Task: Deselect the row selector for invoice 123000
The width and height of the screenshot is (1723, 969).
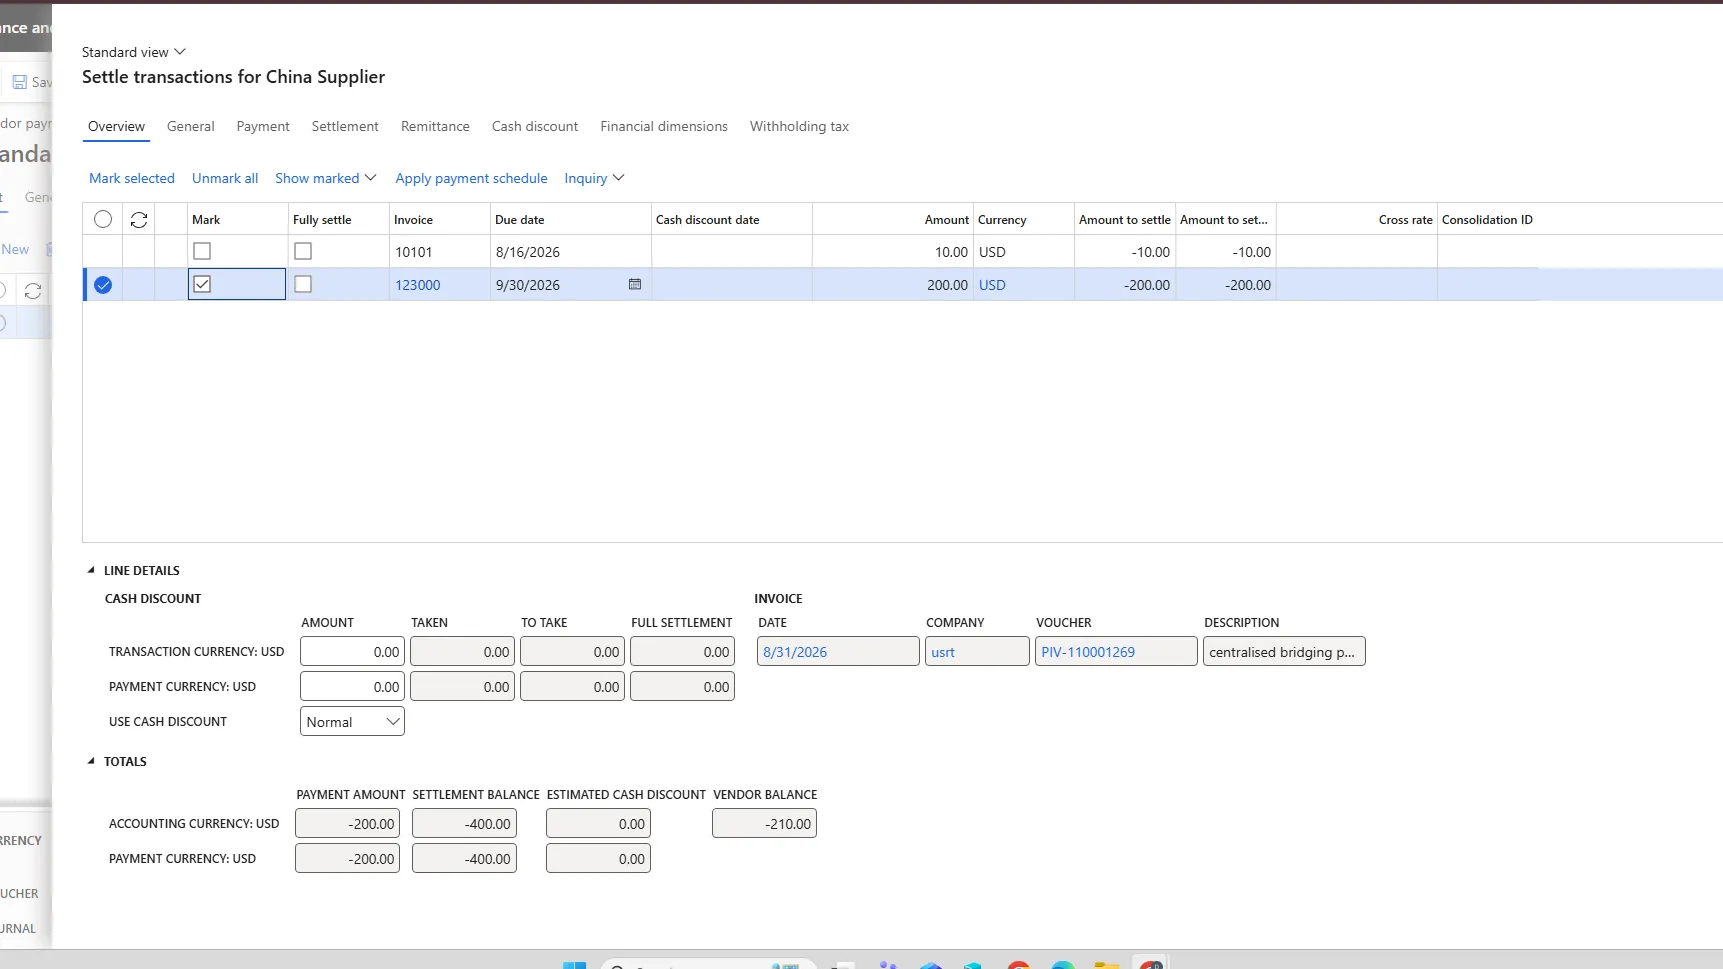Action: (103, 285)
